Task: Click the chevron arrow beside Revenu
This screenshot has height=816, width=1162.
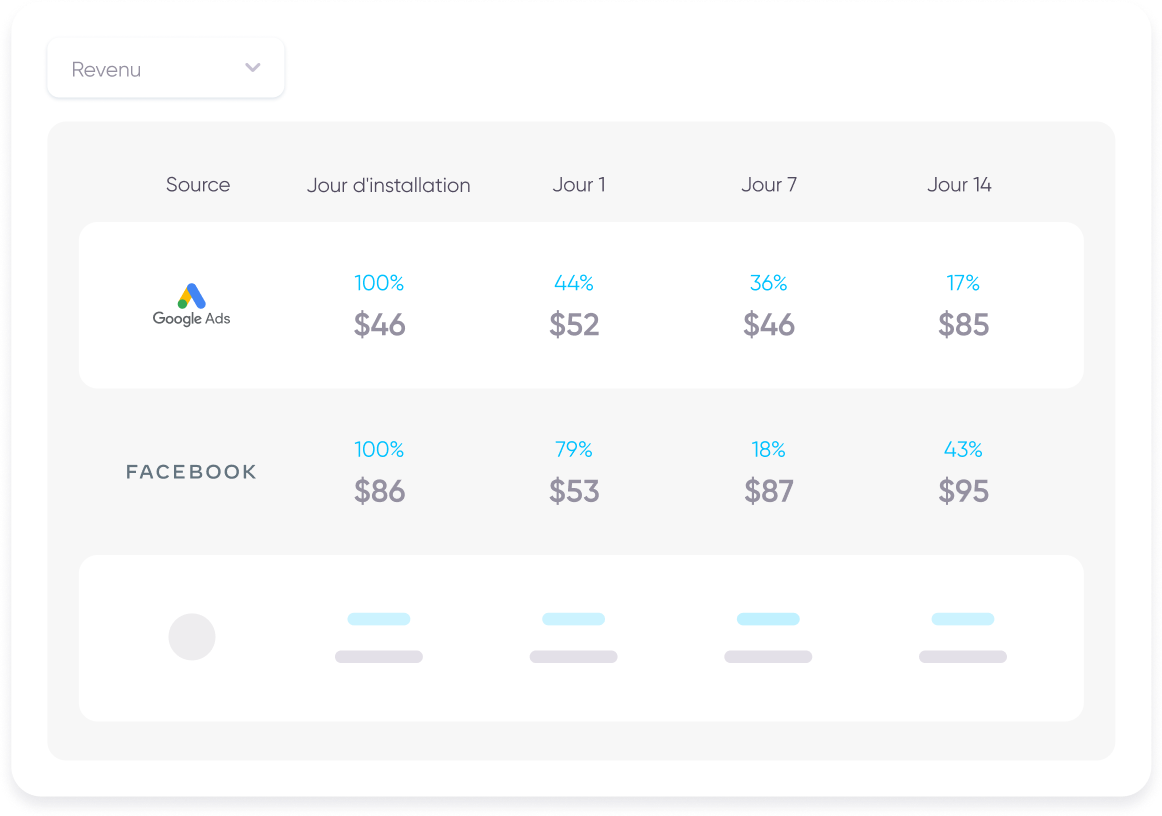Action: [253, 68]
